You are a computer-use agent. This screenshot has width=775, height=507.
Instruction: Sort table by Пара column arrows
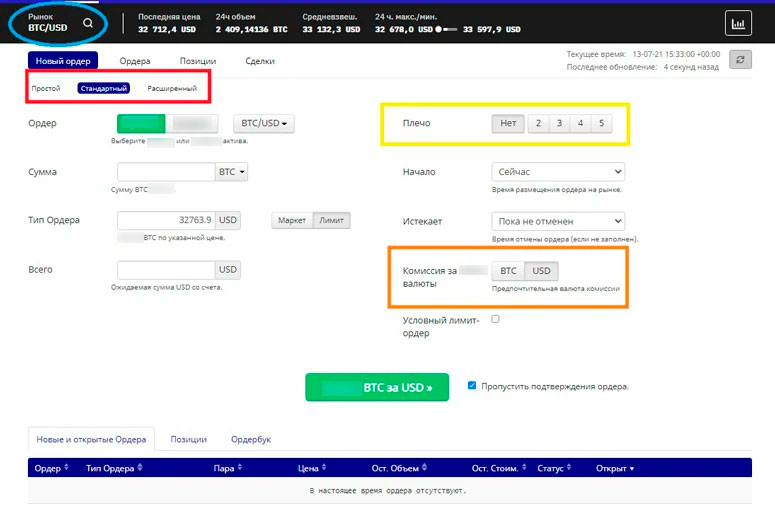pyautogui.click(x=240, y=468)
